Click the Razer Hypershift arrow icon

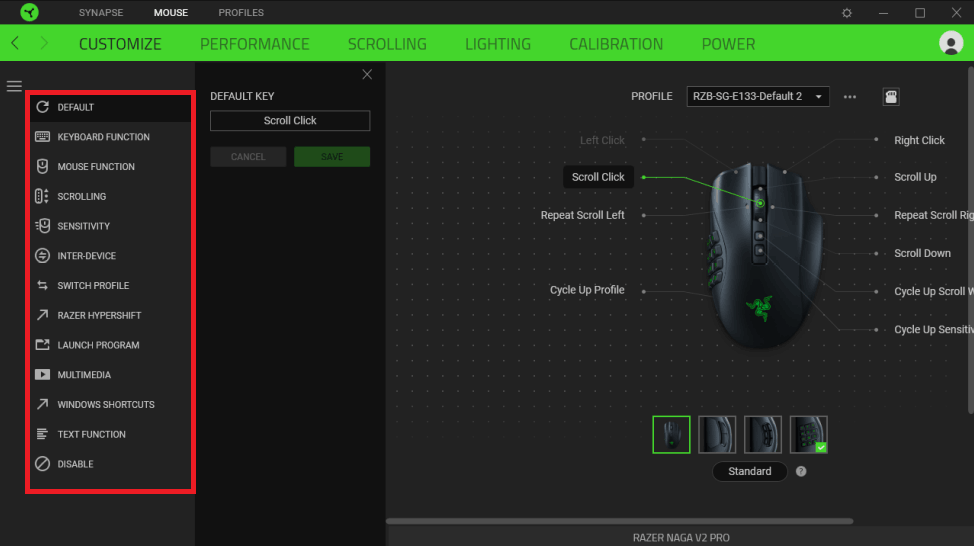point(42,315)
